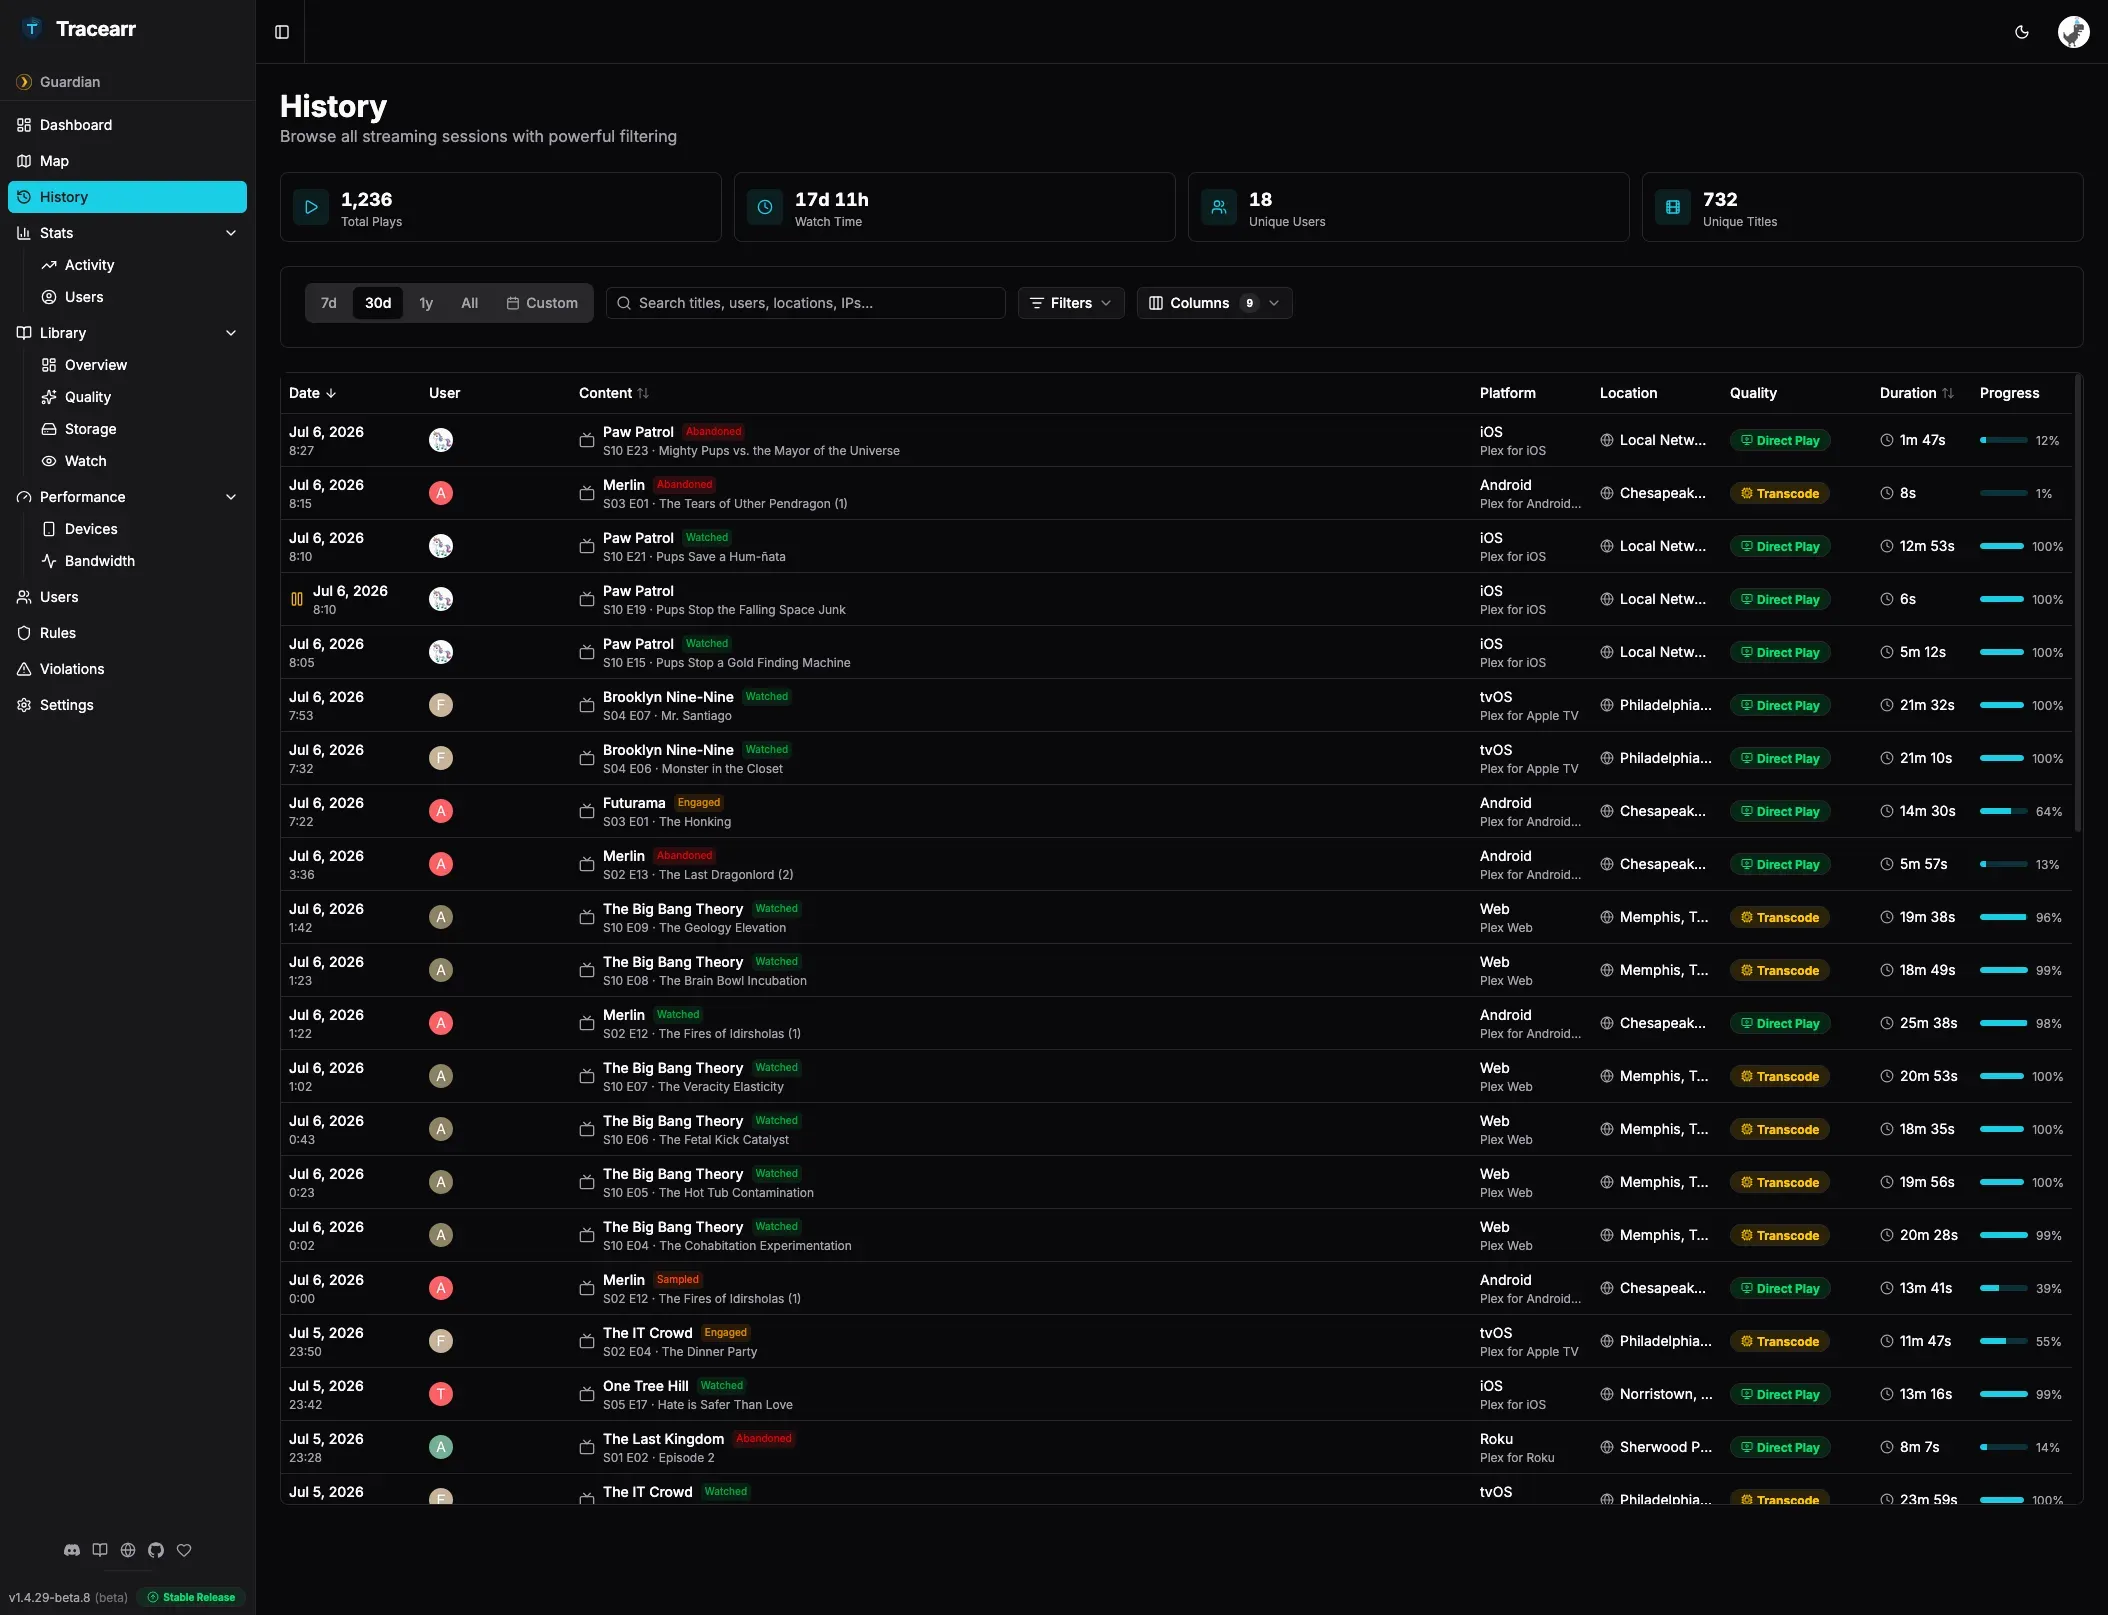This screenshot has height=1615, width=2108.
Task: Click the Unique Titles film icon
Action: click(x=1673, y=207)
